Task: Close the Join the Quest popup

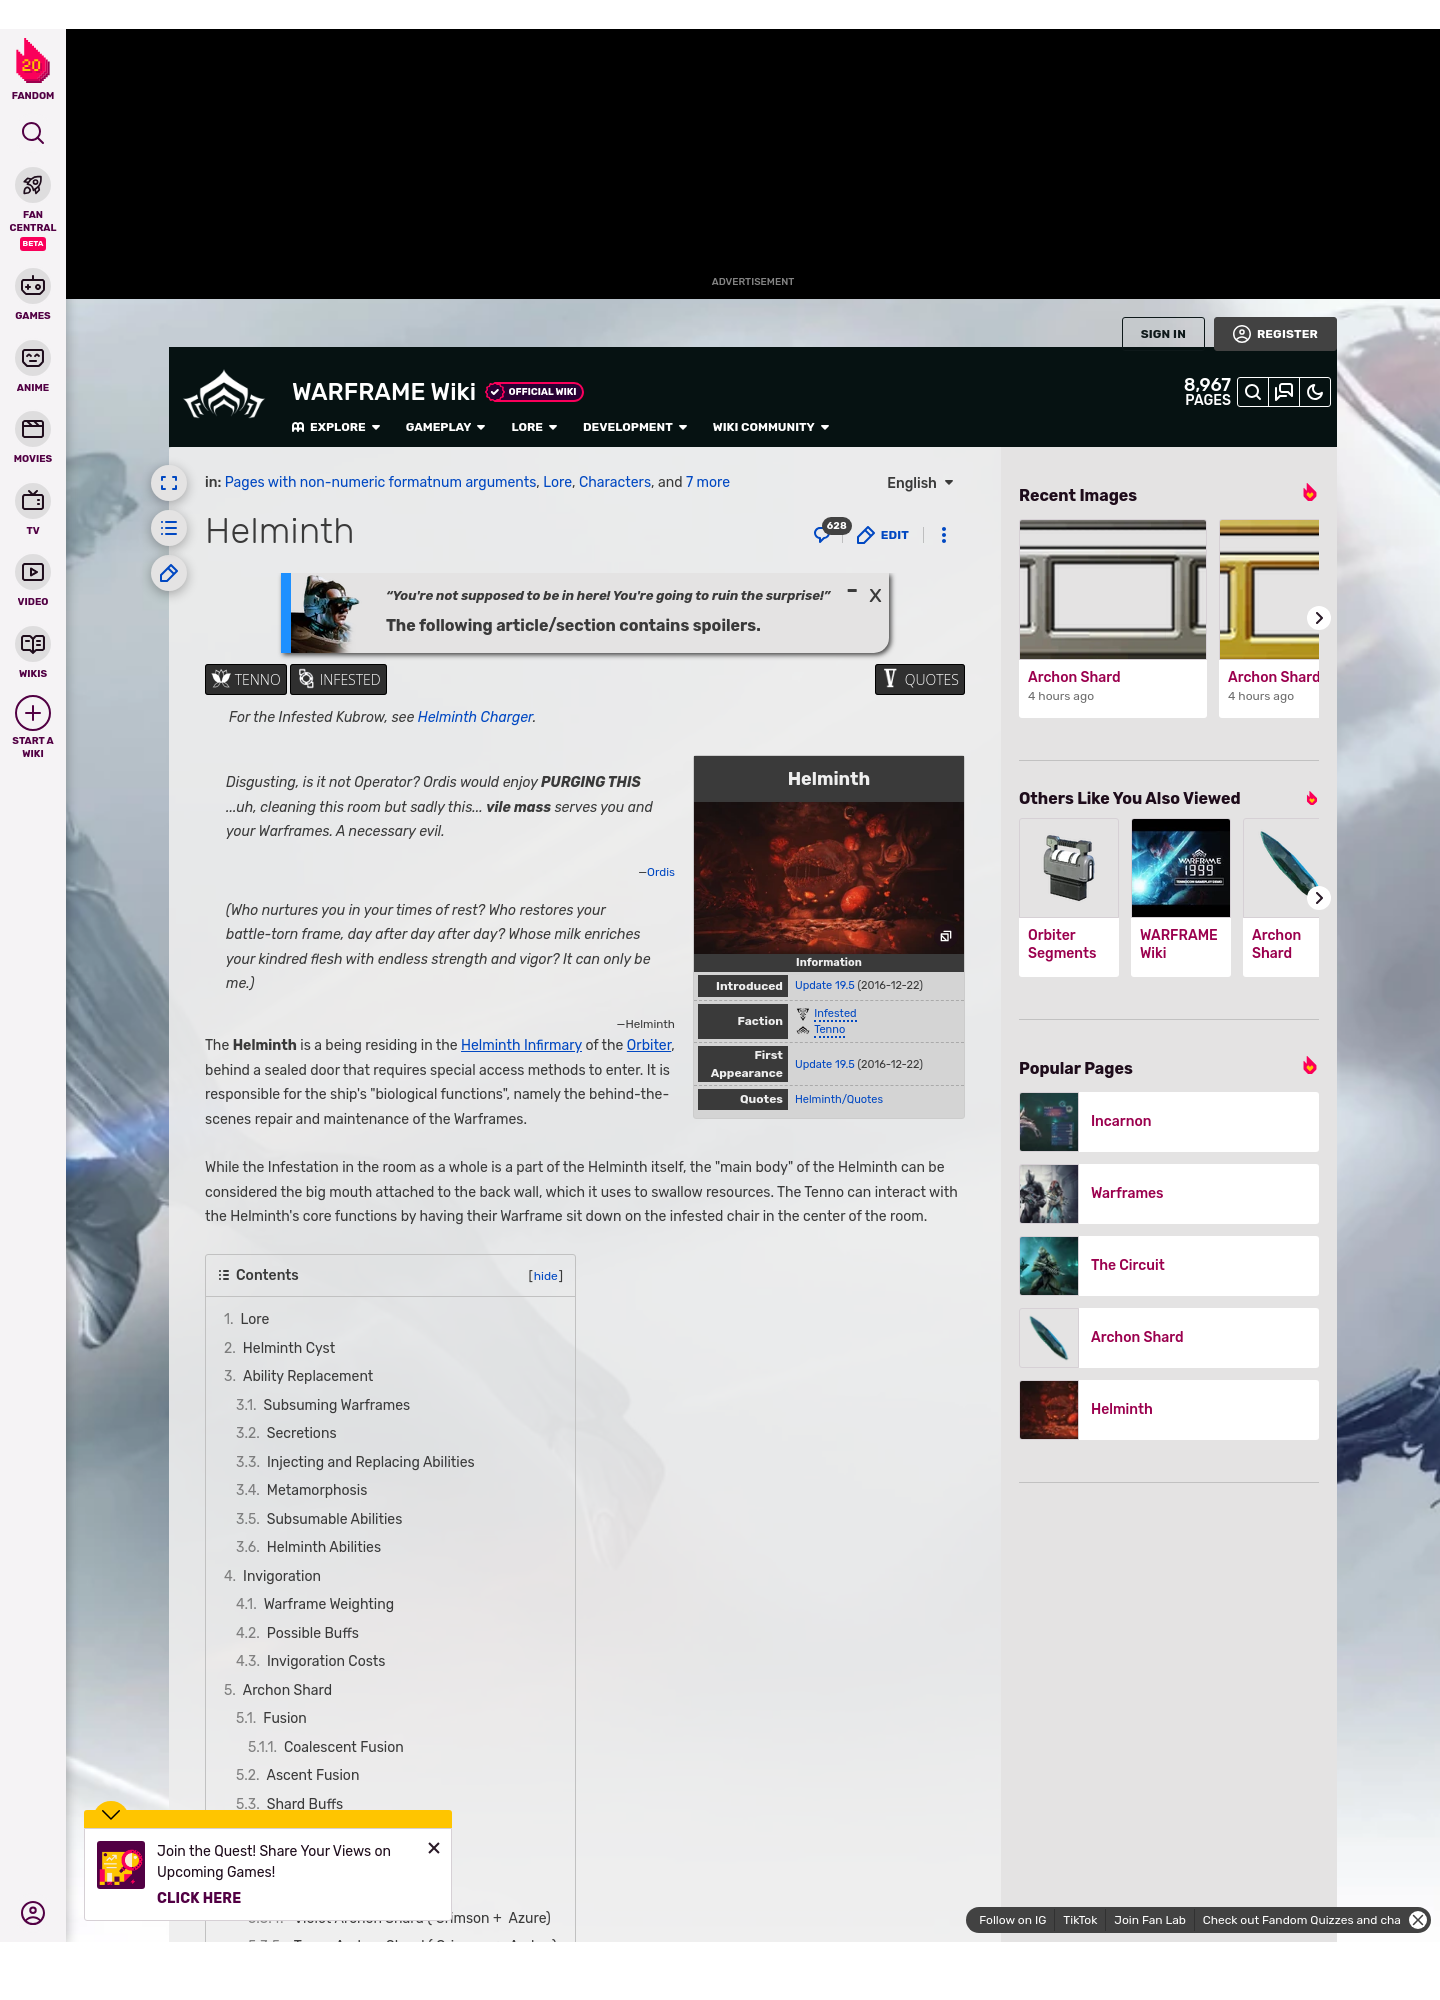Action: coord(434,1848)
